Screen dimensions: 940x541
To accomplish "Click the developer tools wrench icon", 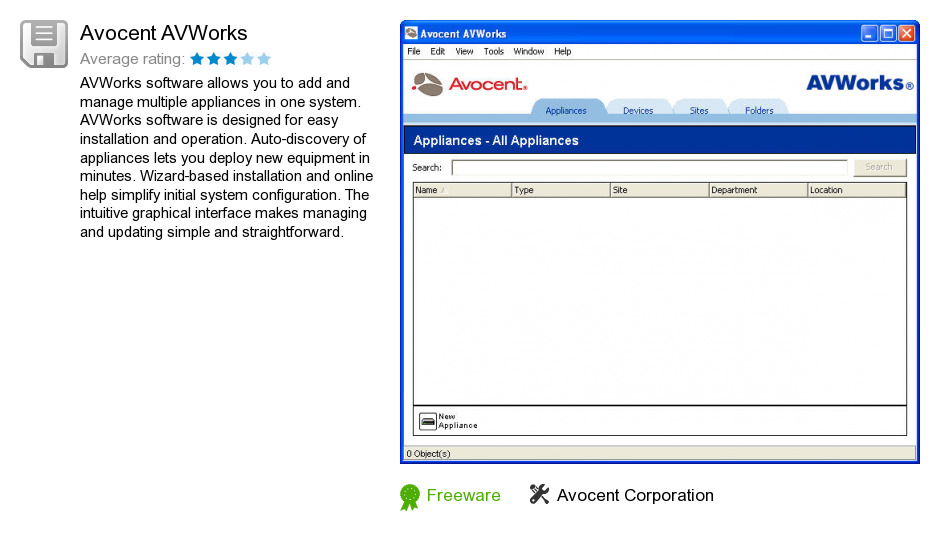I will [539, 494].
